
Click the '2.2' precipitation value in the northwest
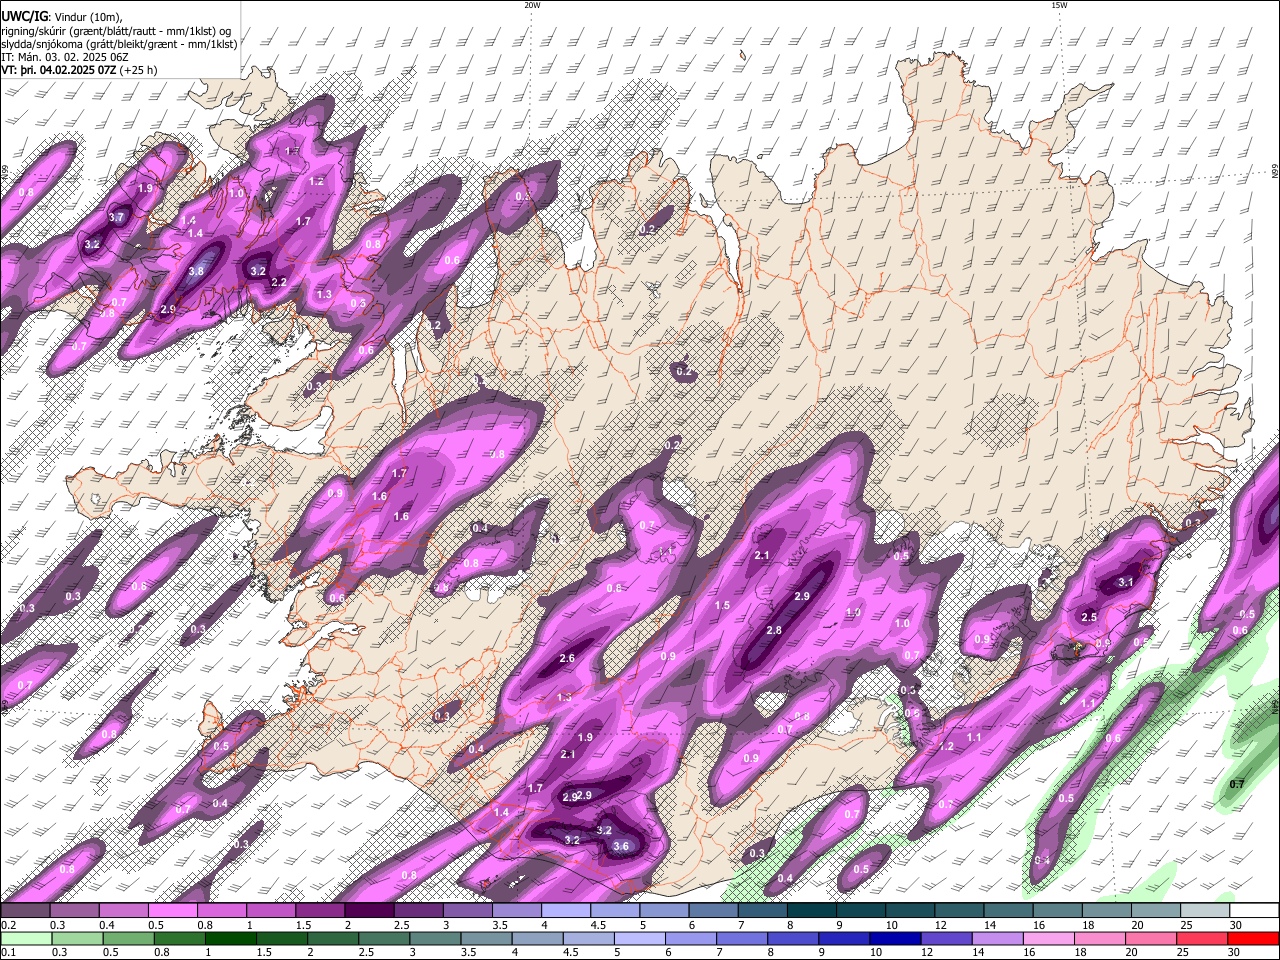click(x=279, y=283)
